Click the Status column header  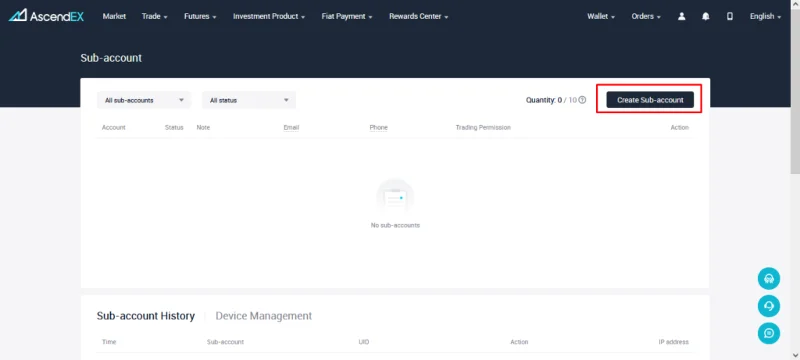pyautogui.click(x=174, y=127)
